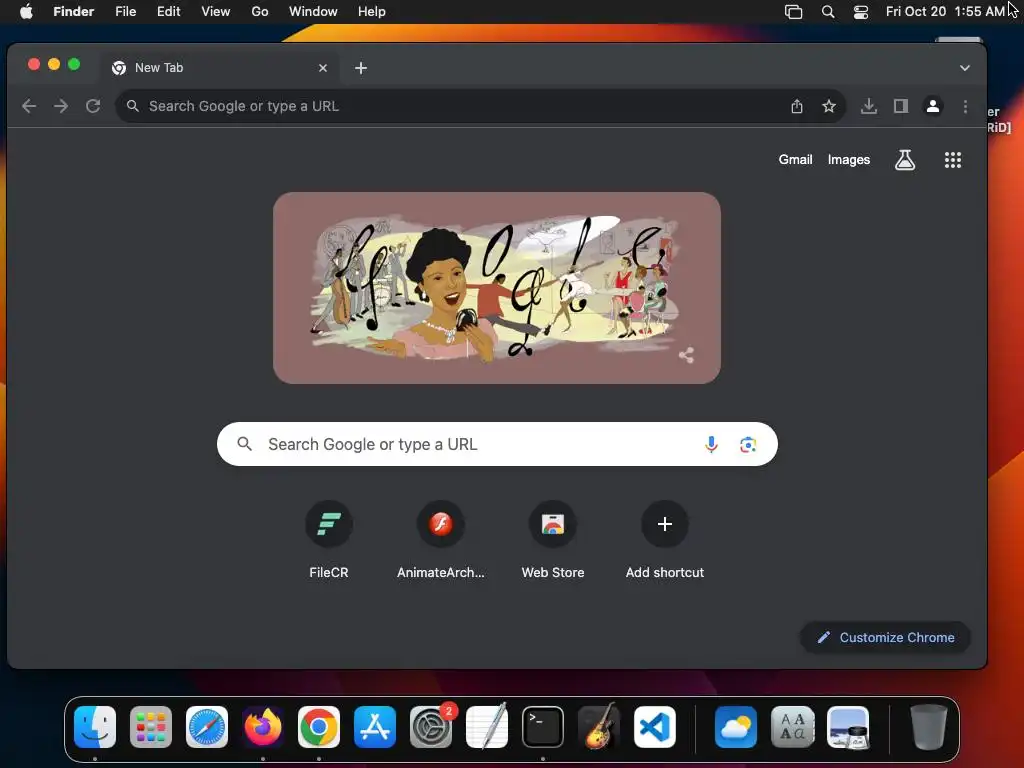The height and width of the screenshot is (768, 1024).
Task: Launch Safari from the Dock
Action: pos(207,727)
